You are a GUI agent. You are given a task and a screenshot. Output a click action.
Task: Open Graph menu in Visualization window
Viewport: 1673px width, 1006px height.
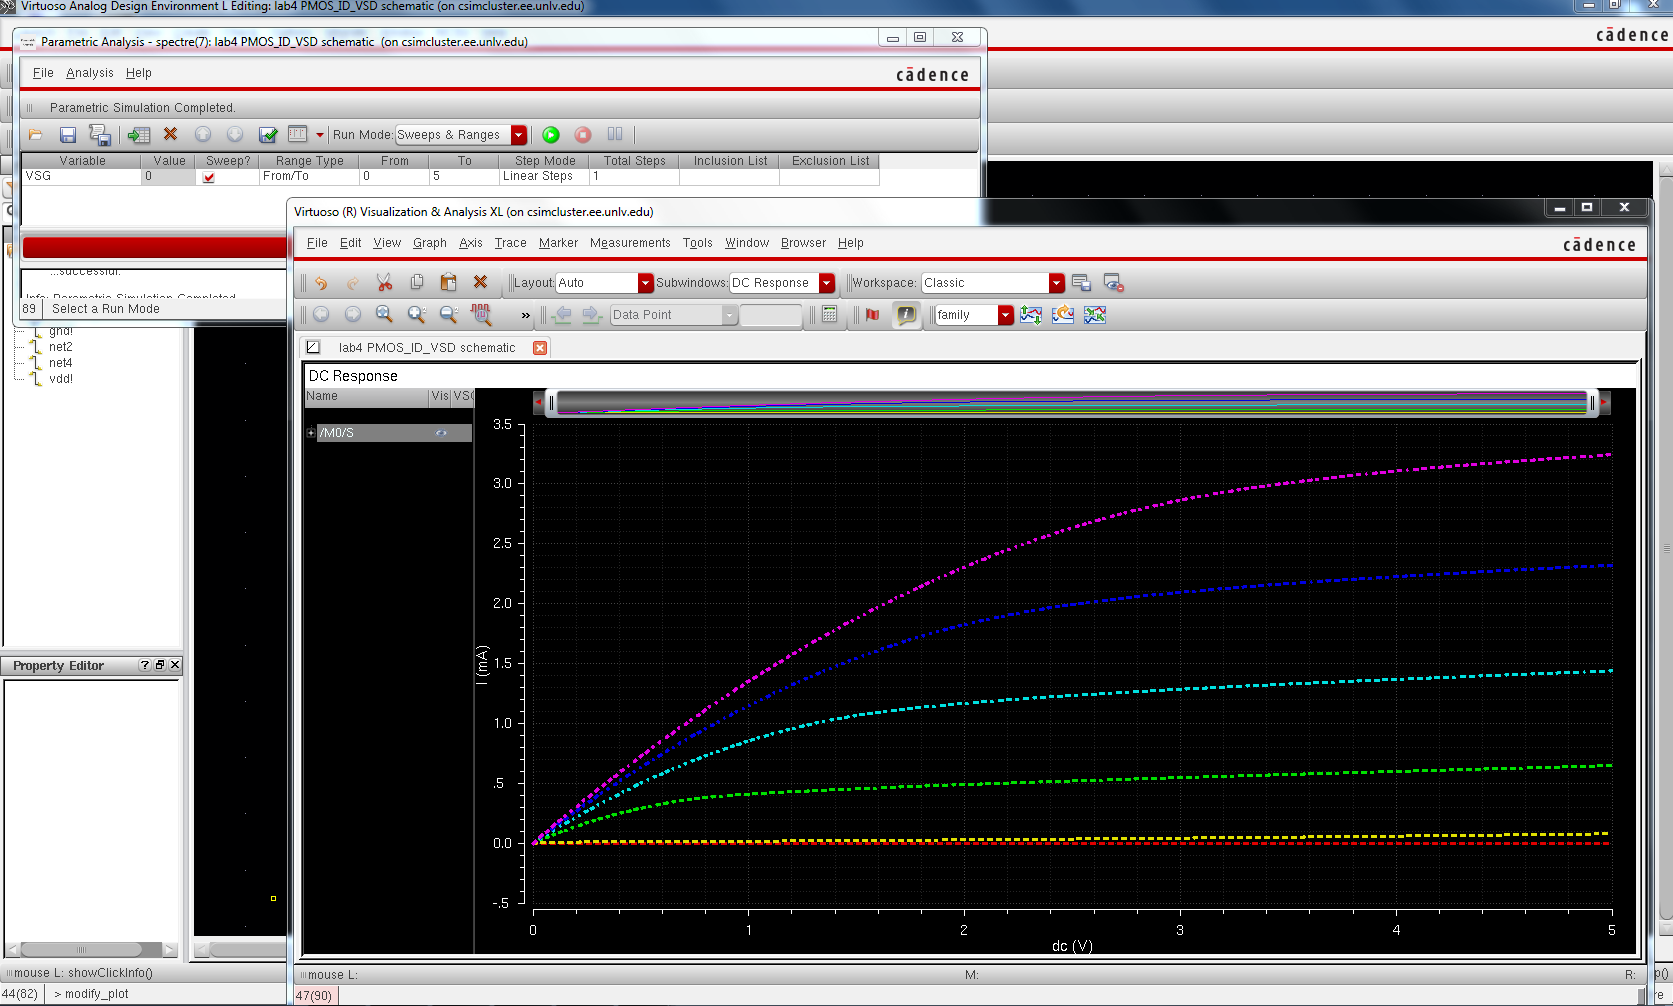[x=430, y=243]
